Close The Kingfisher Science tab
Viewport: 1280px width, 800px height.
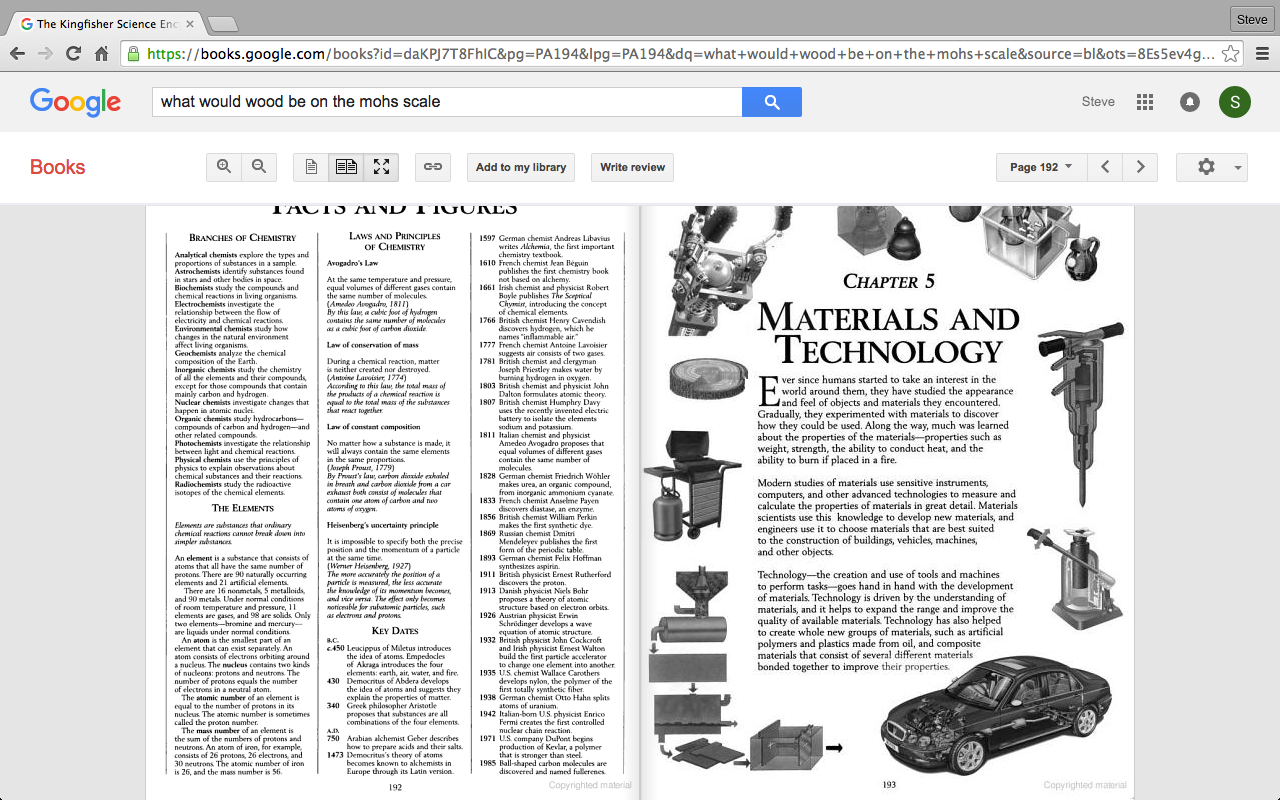click(189, 23)
